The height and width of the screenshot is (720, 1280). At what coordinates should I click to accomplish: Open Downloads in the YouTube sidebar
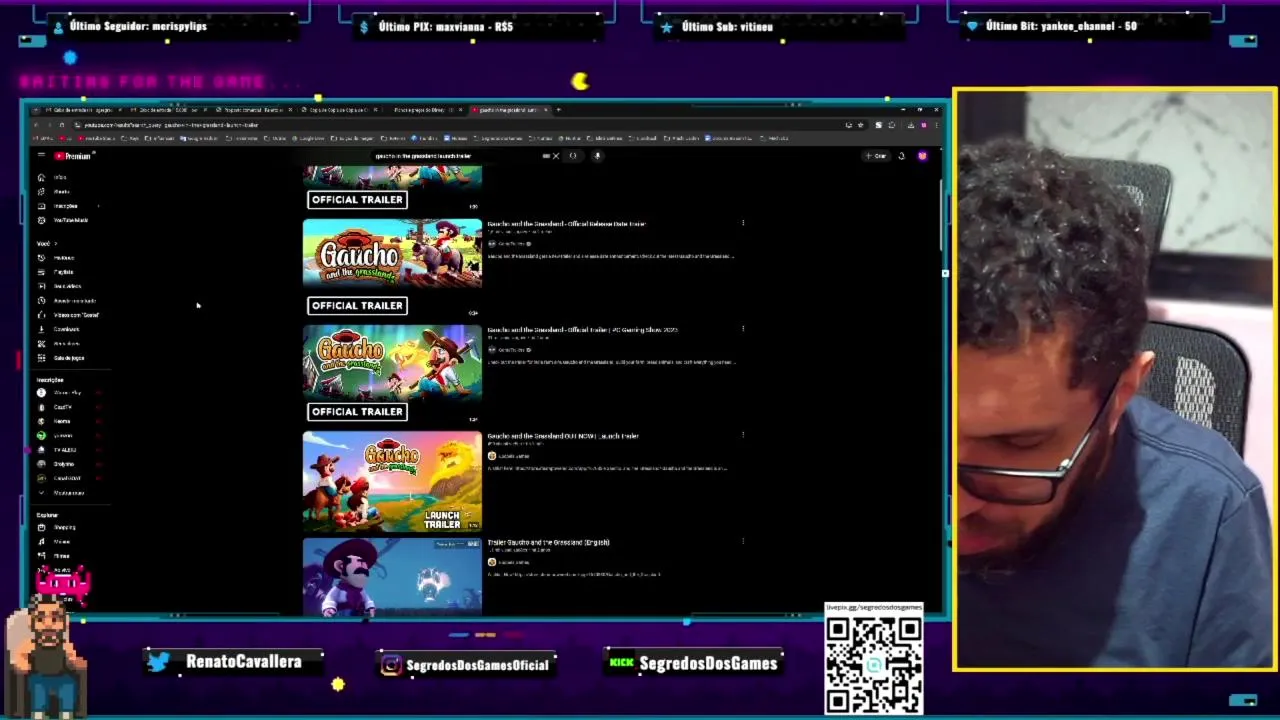tap(60, 329)
